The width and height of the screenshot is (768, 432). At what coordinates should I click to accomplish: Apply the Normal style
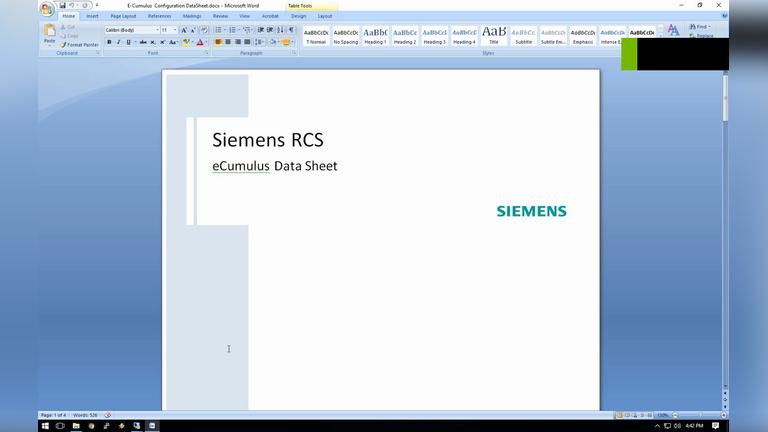pos(316,36)
